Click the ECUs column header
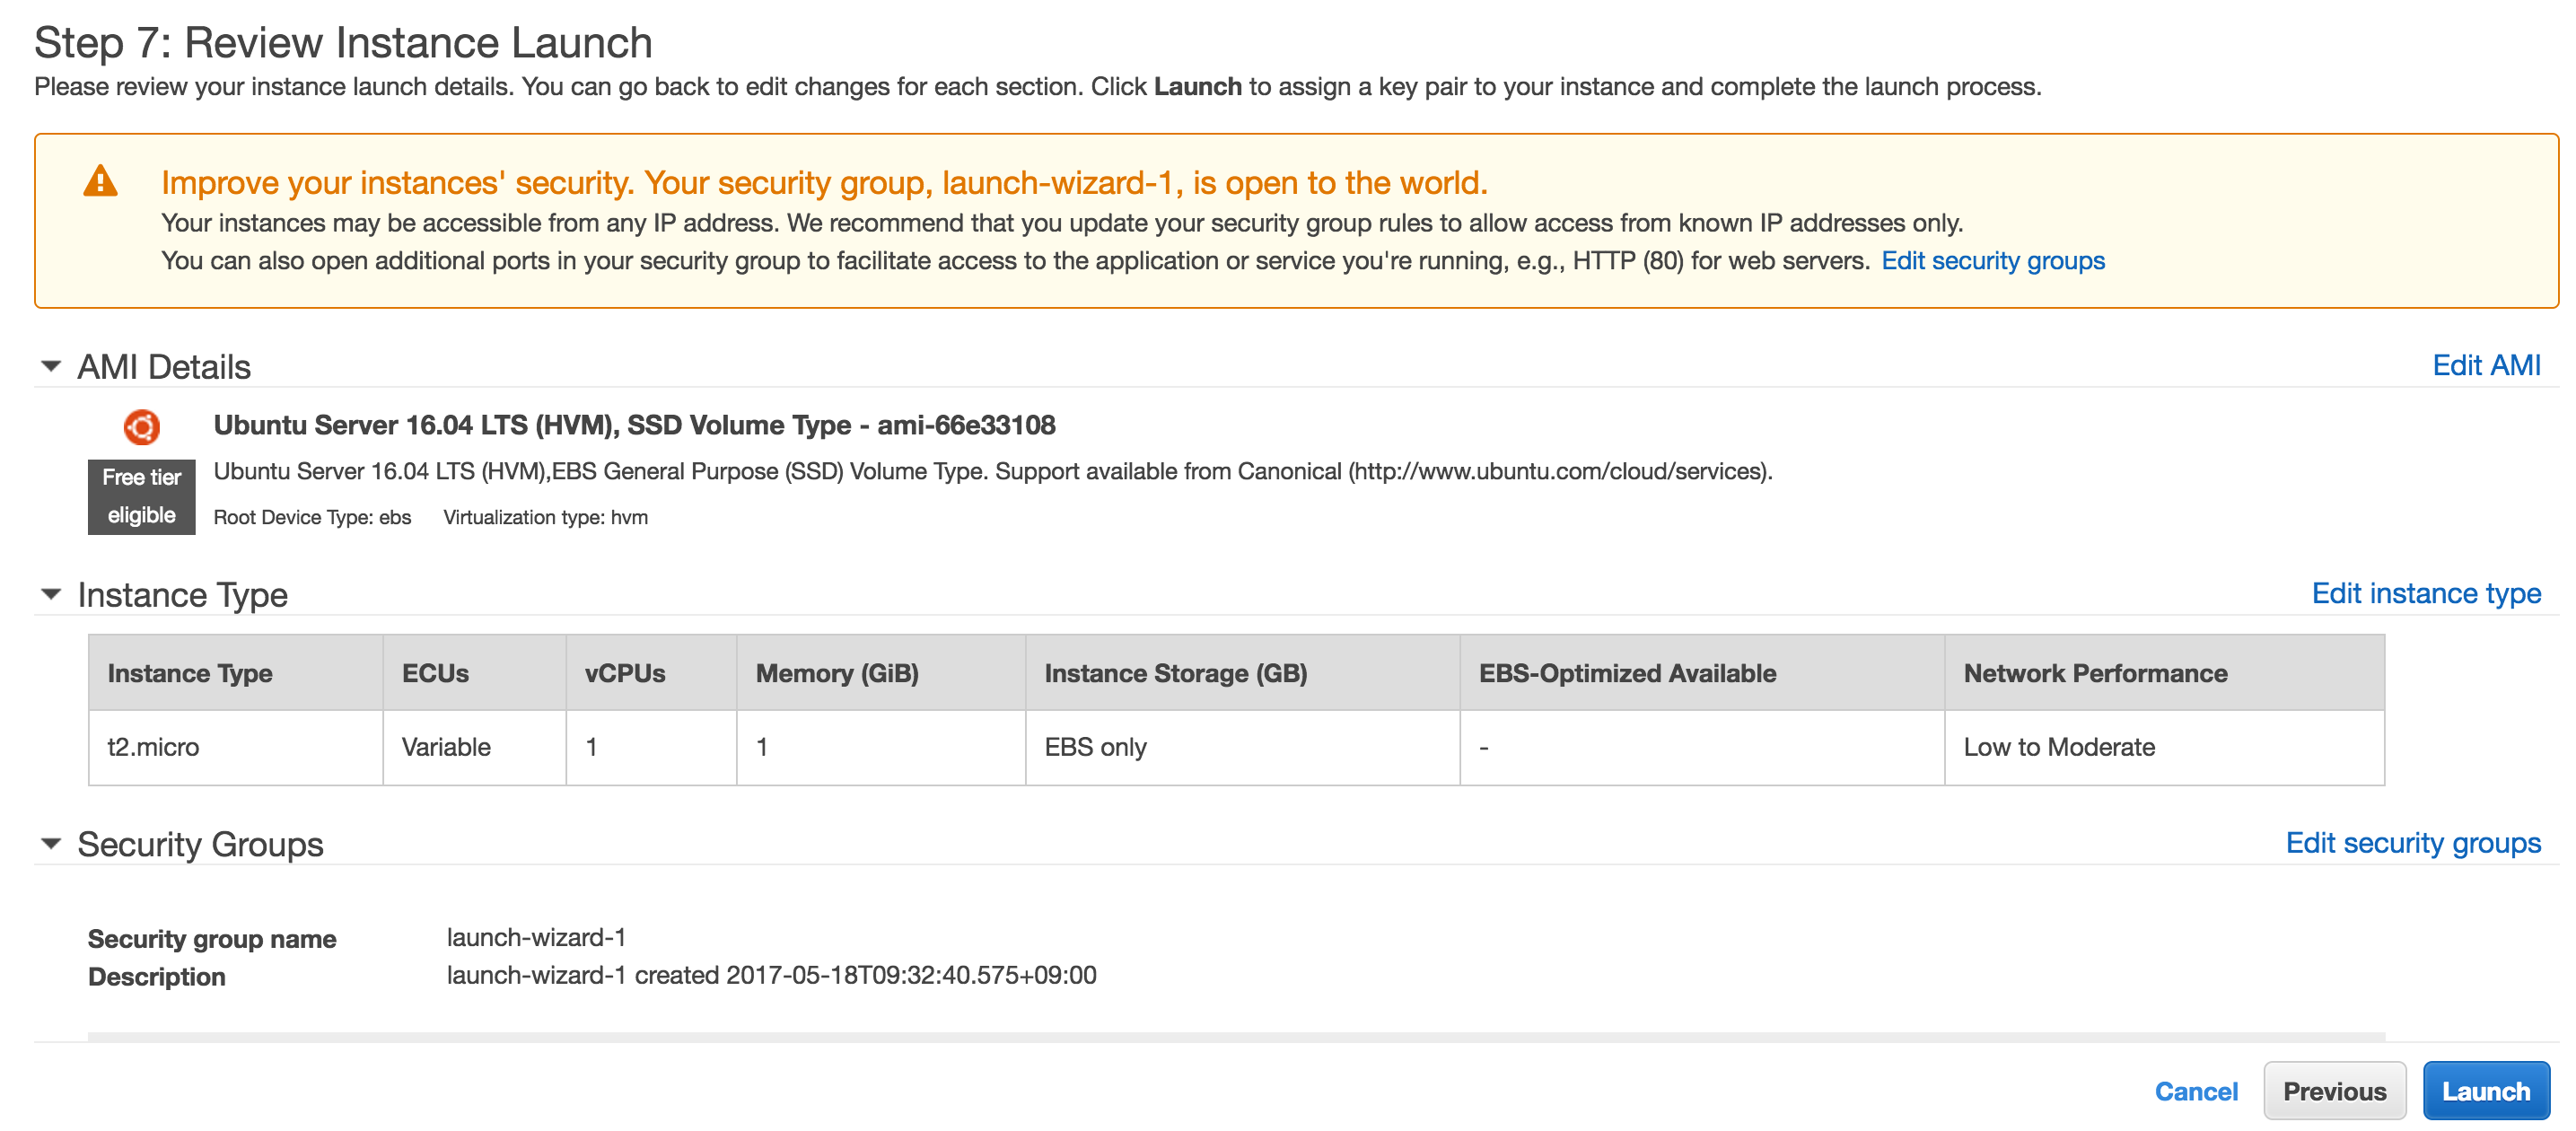The width and height of the screenshot is (2576, 1131). point(474,673)
